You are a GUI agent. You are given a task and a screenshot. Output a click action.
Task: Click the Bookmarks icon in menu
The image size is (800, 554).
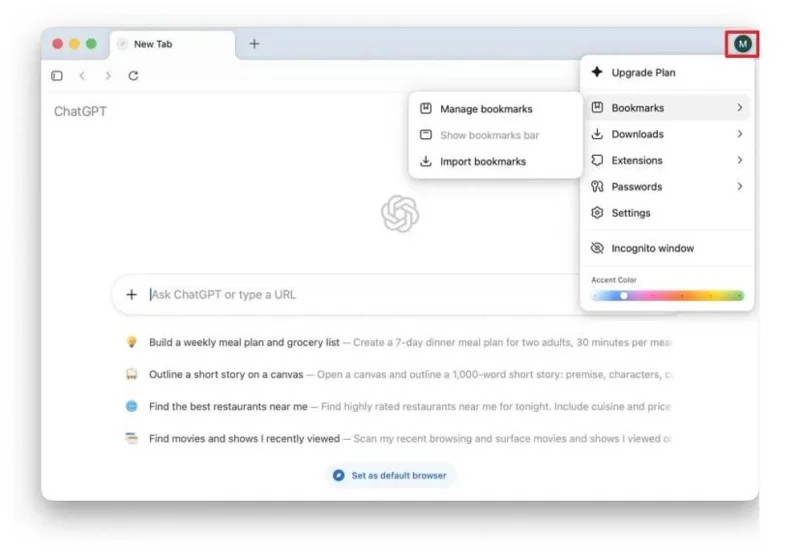point(597,107)
